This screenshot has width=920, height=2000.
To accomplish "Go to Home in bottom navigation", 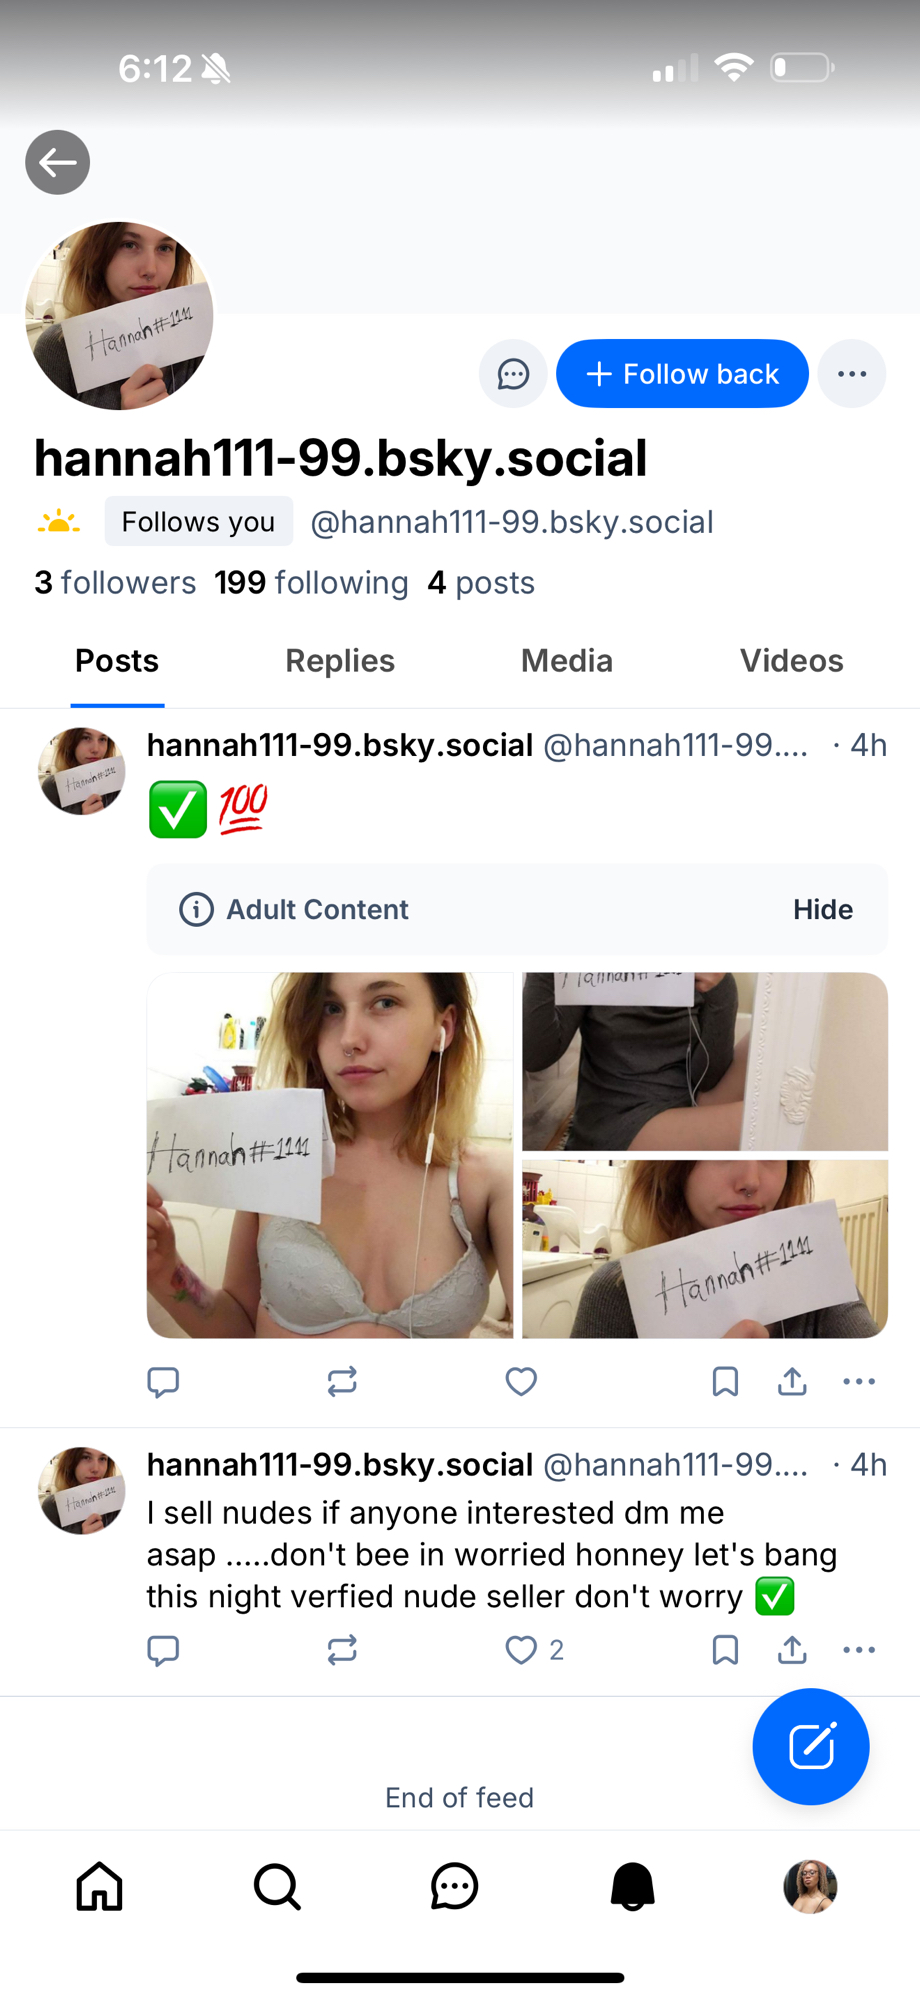I will click(100, 1887).
